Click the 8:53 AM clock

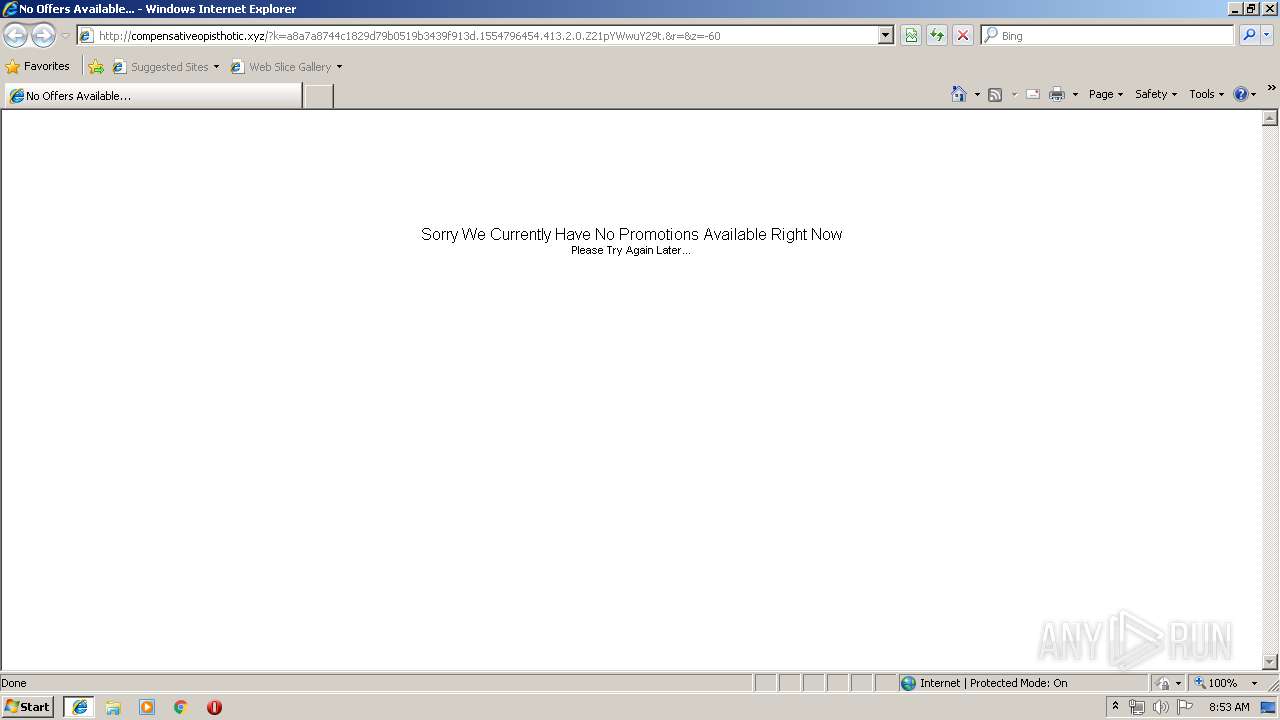(x=1229, y=707)
